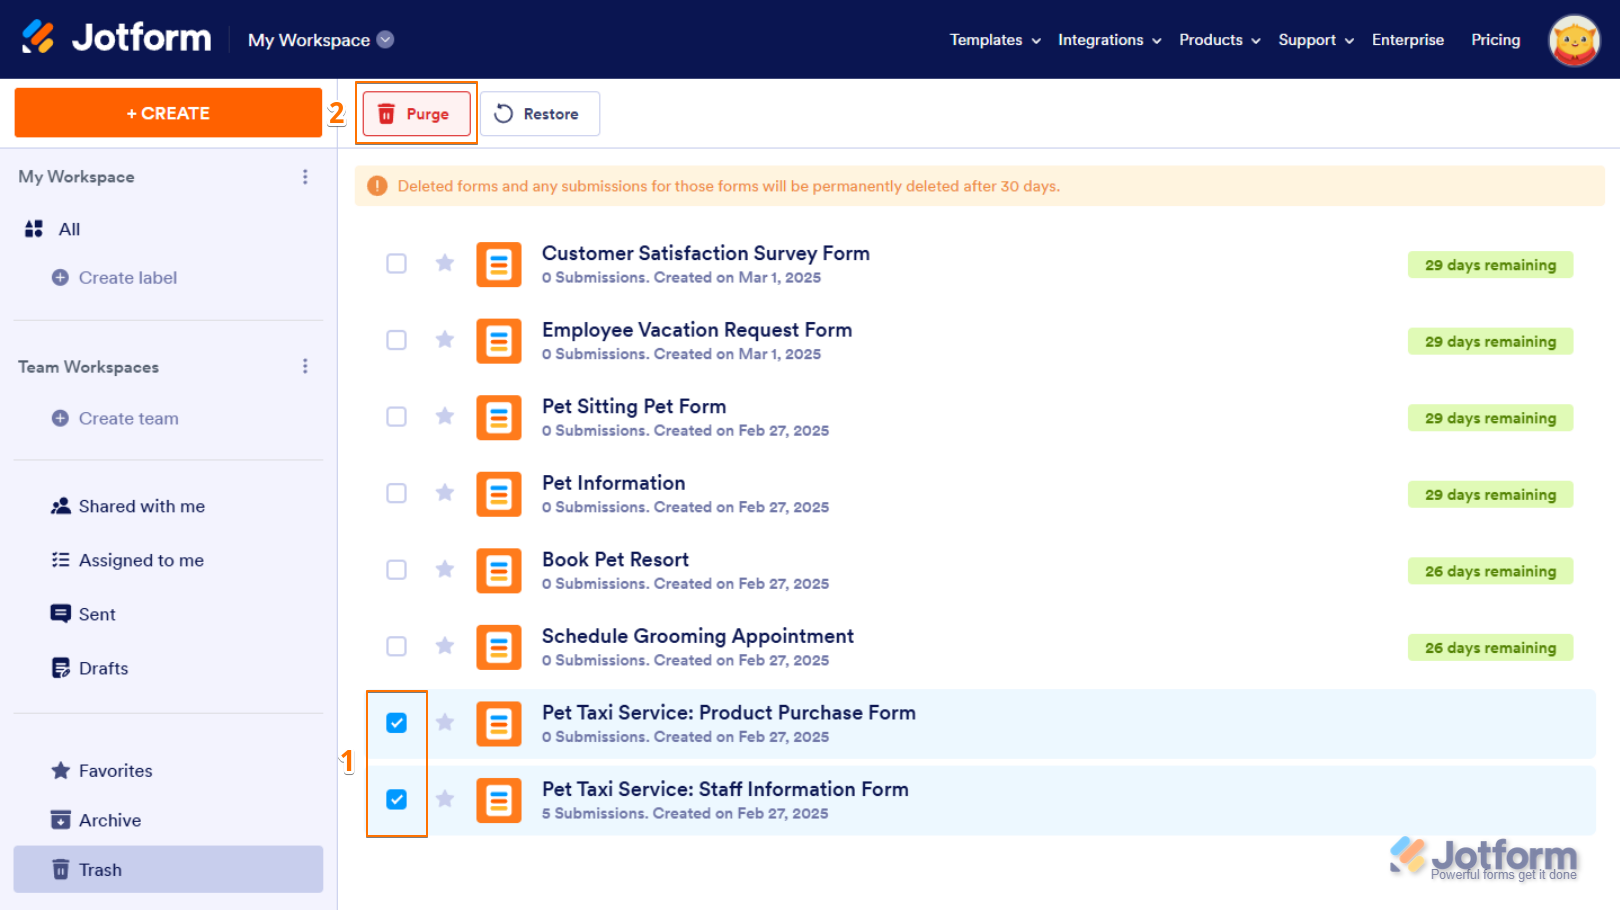Open My Workspace three-dot options menu

305,177
